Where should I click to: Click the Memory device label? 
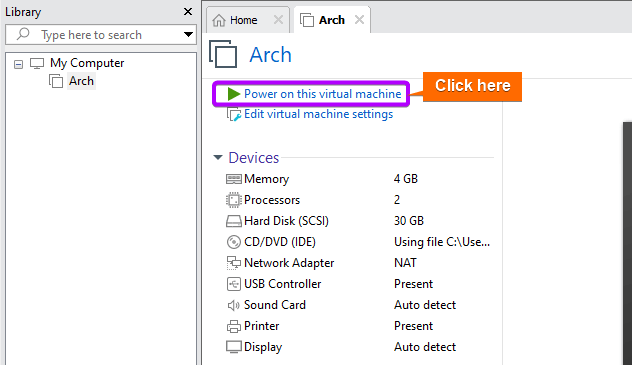pyautogui.click(x=266, y=179)
